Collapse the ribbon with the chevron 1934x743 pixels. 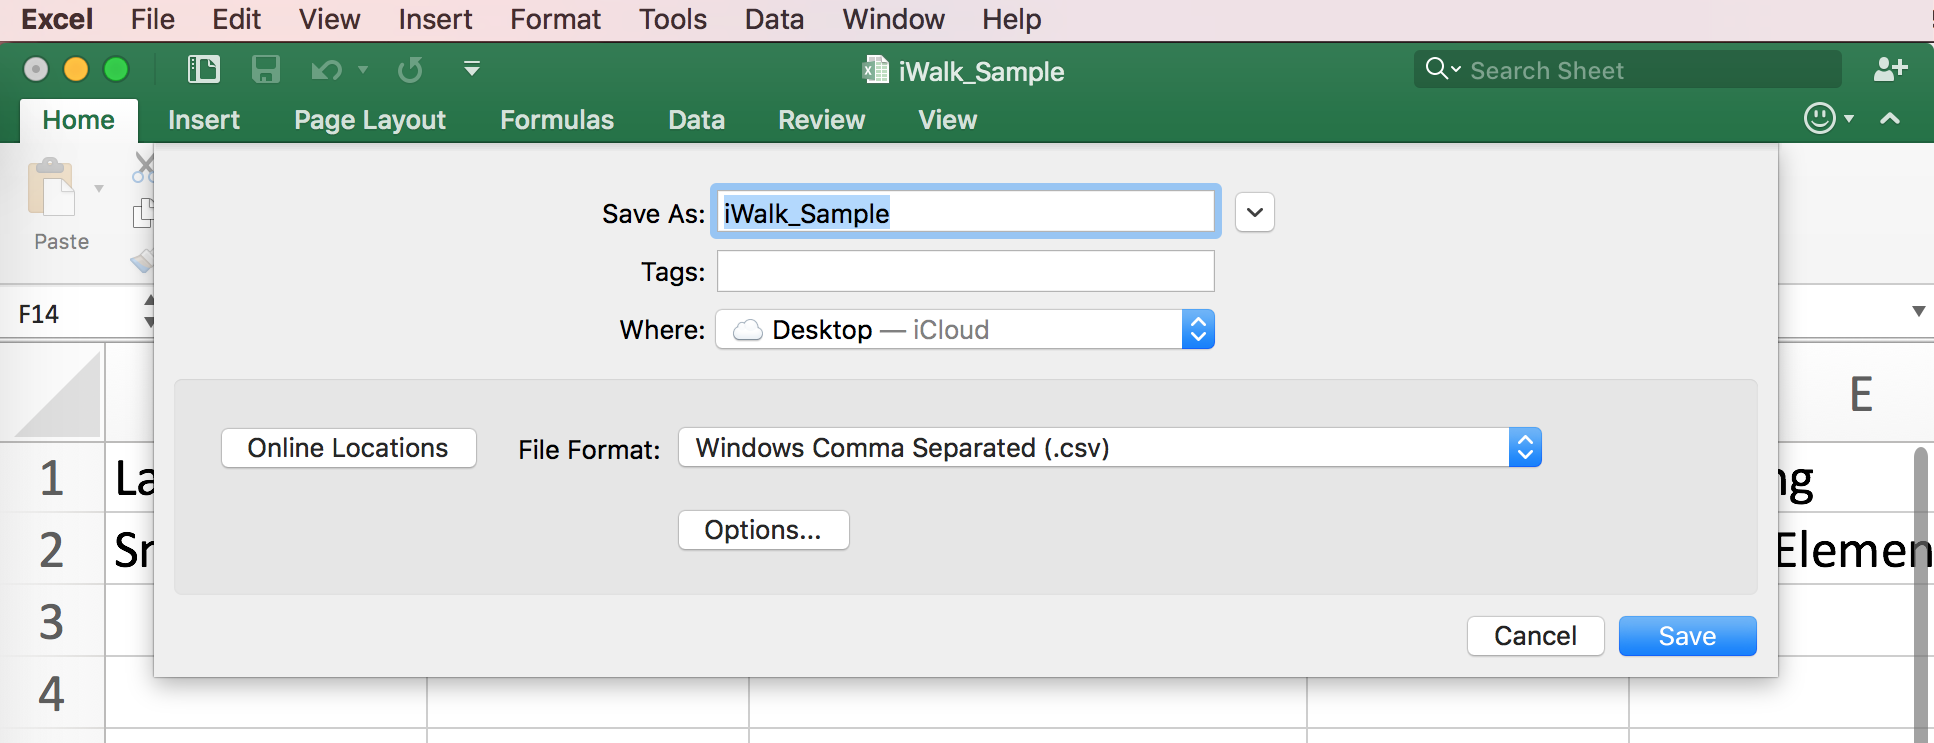(x=1890, y=118)
